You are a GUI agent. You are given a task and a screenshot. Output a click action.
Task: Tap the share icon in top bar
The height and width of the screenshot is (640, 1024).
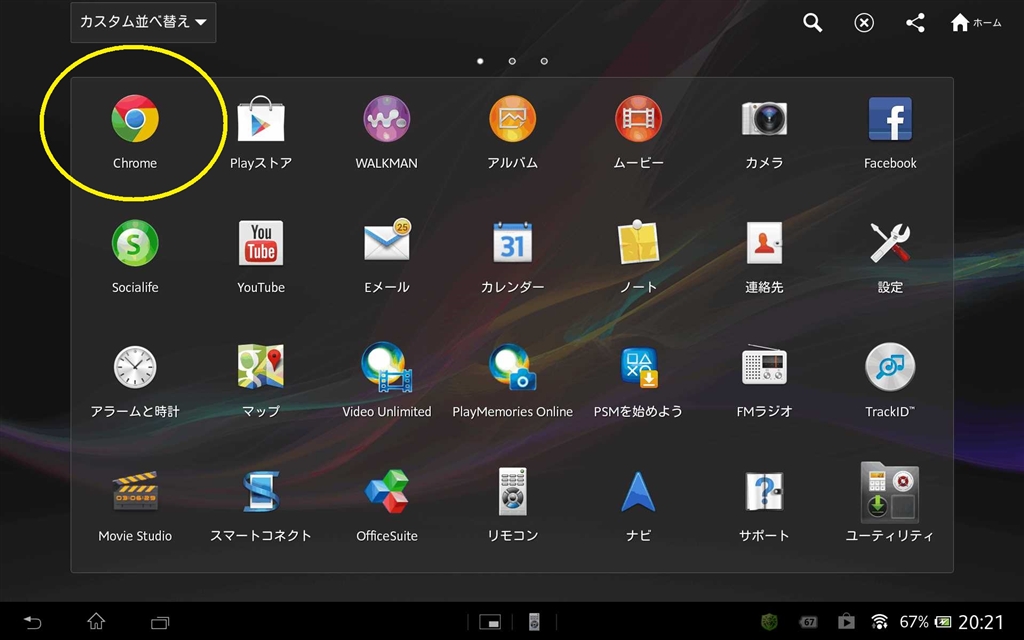[x=915, y=23]
